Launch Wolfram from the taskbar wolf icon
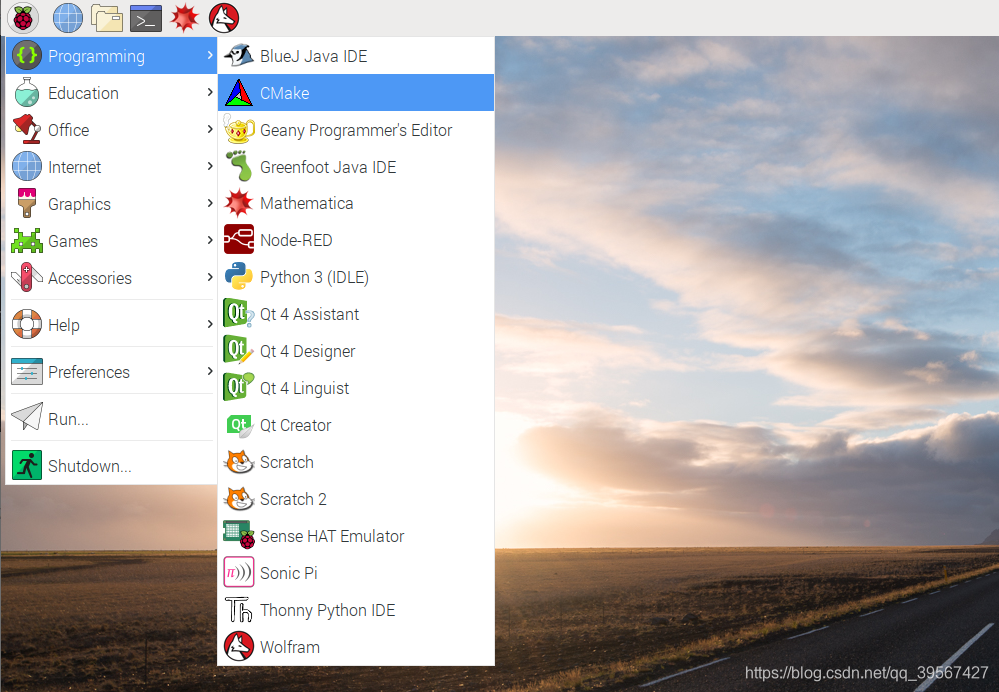The image size is (999, 692). pyautogui.click(x=224, y=18)
